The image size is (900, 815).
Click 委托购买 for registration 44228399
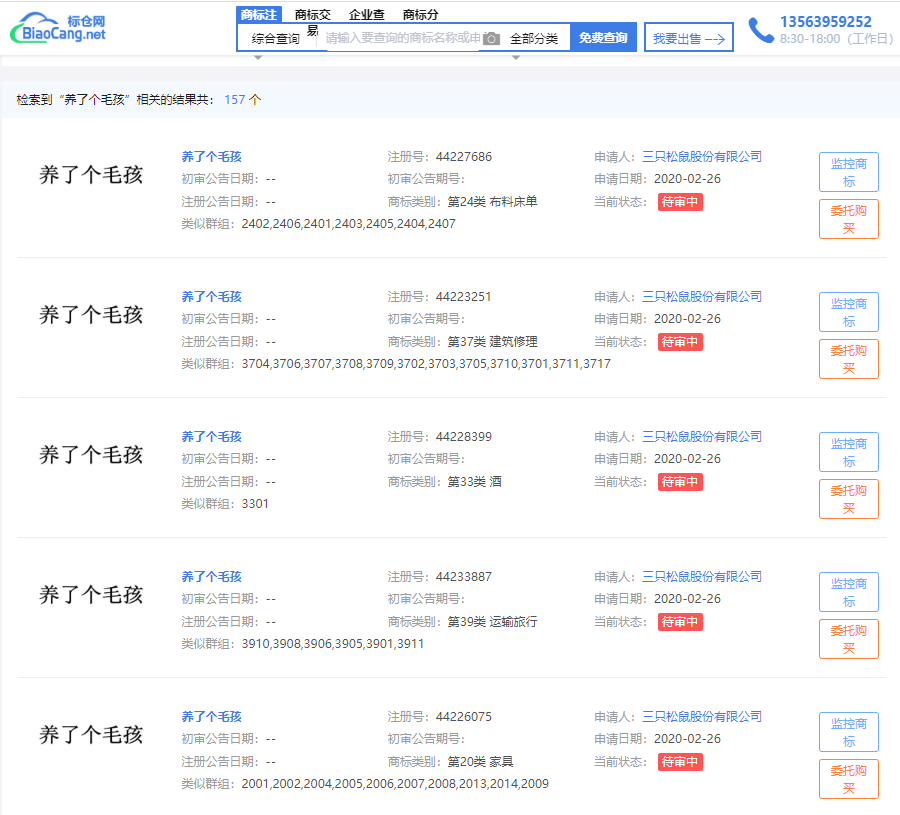(x=849, y=499)
